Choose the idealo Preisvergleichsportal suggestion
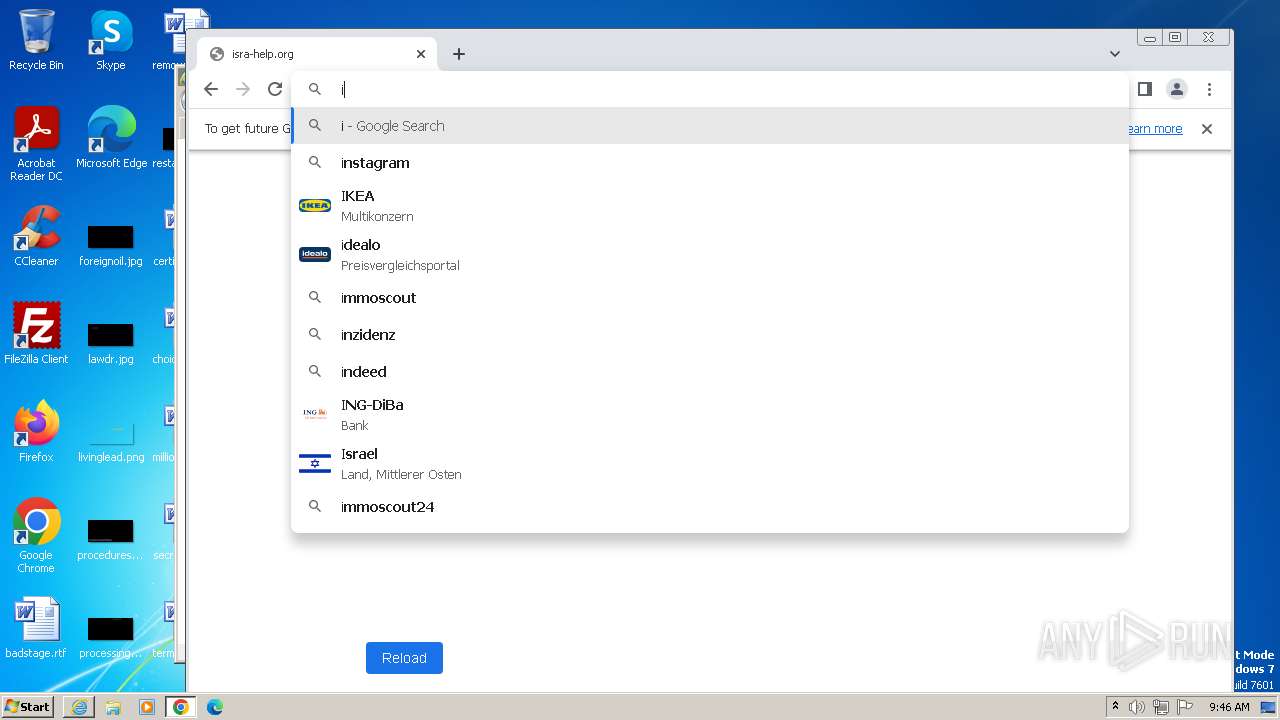Screen dimensions: 1280x720 point(710,255)
